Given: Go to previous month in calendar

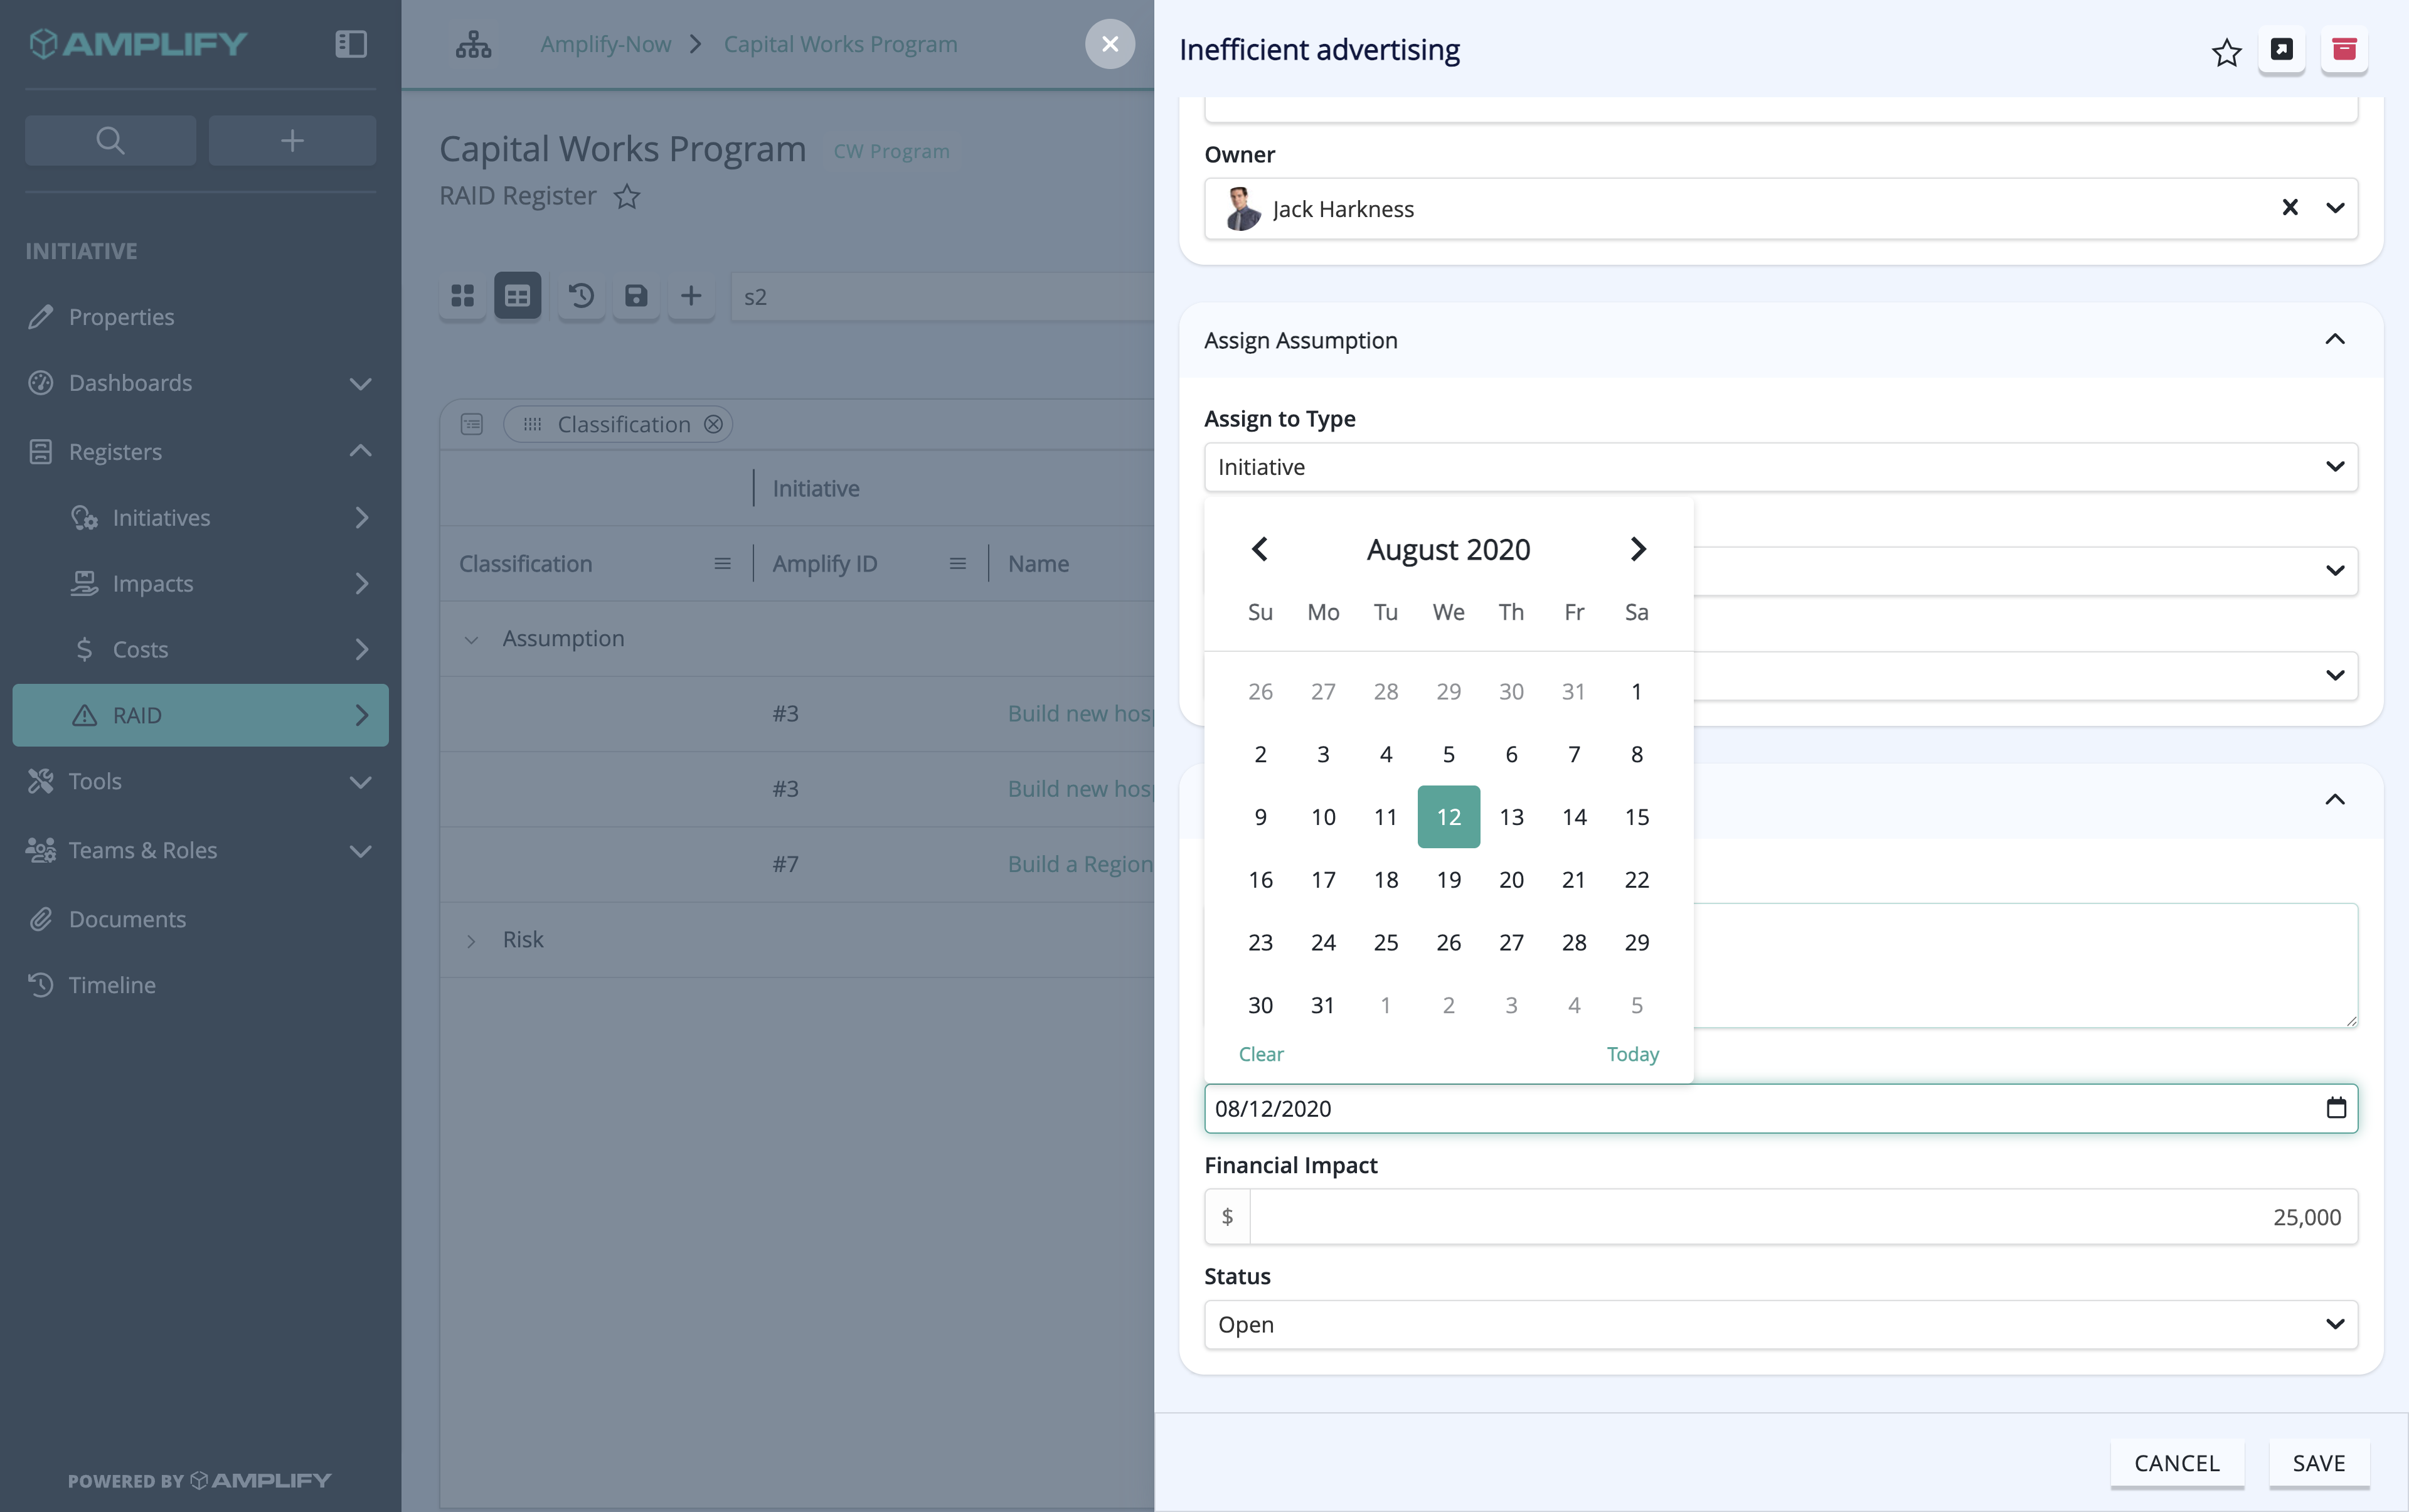Looking at the screenshot, I should (1260, 549).
